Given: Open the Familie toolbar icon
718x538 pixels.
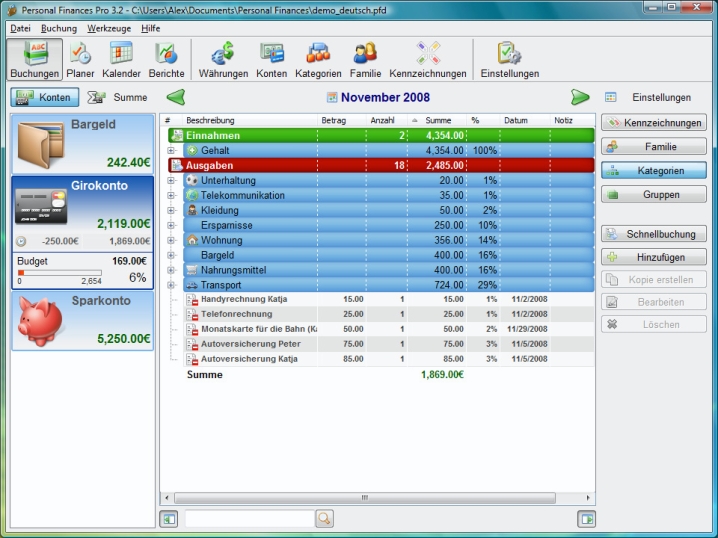Looking at the screenshot, I should 365,60.
